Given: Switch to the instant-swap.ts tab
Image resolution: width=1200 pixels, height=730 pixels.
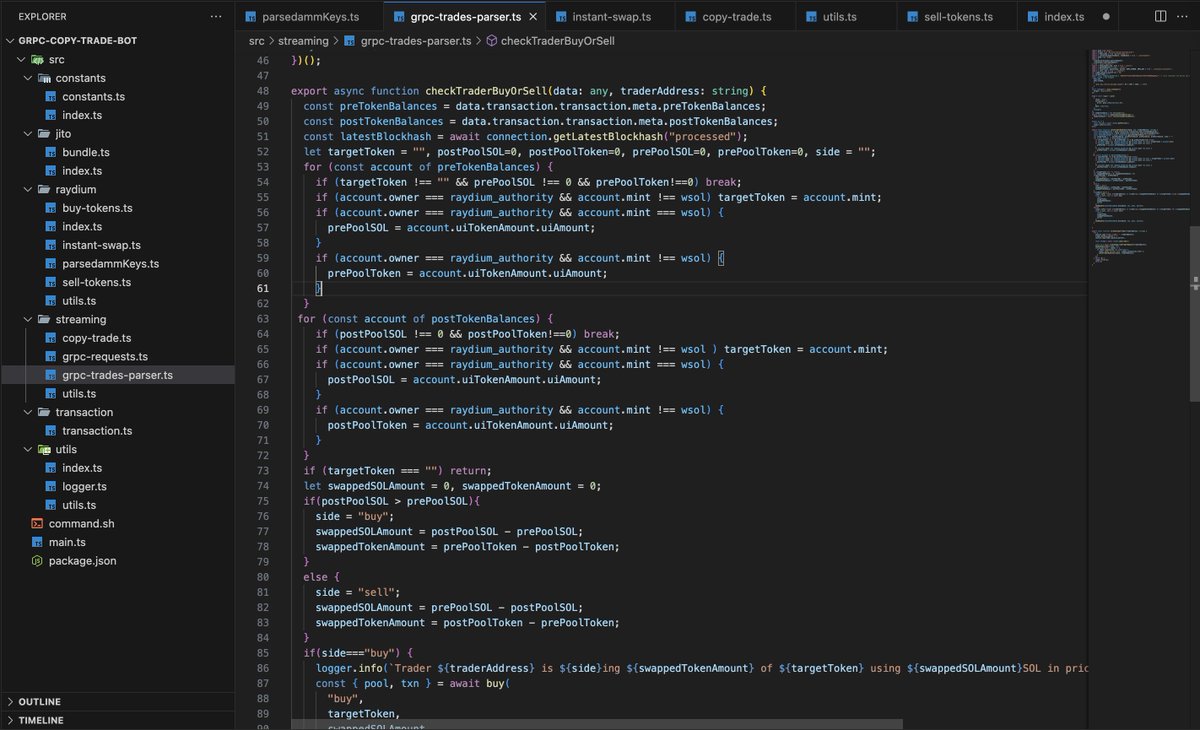Looking at the screenshot, I should [x=611, y=17].
